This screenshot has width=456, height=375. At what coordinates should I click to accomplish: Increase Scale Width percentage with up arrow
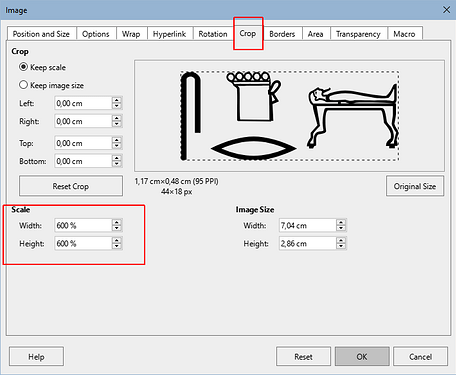117,222
